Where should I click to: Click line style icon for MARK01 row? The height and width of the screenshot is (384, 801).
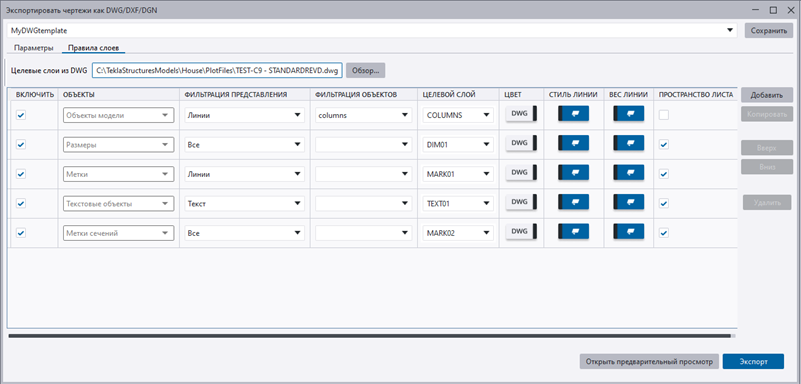[x=573, y=173]
